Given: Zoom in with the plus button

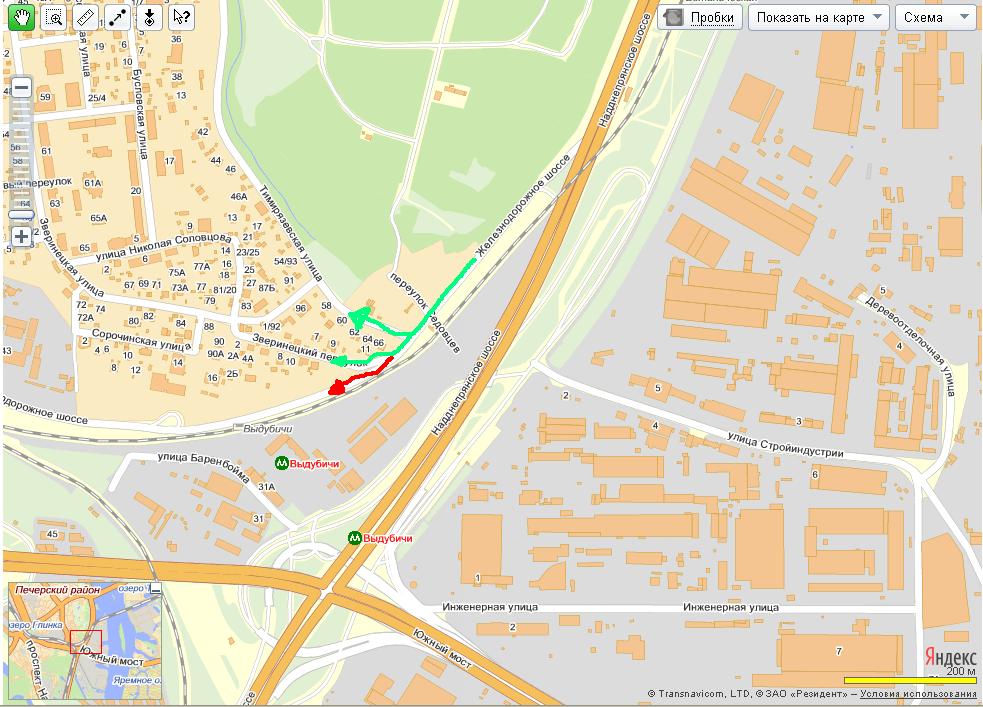Looking at the screenshot, I should [x=21, y=236].
